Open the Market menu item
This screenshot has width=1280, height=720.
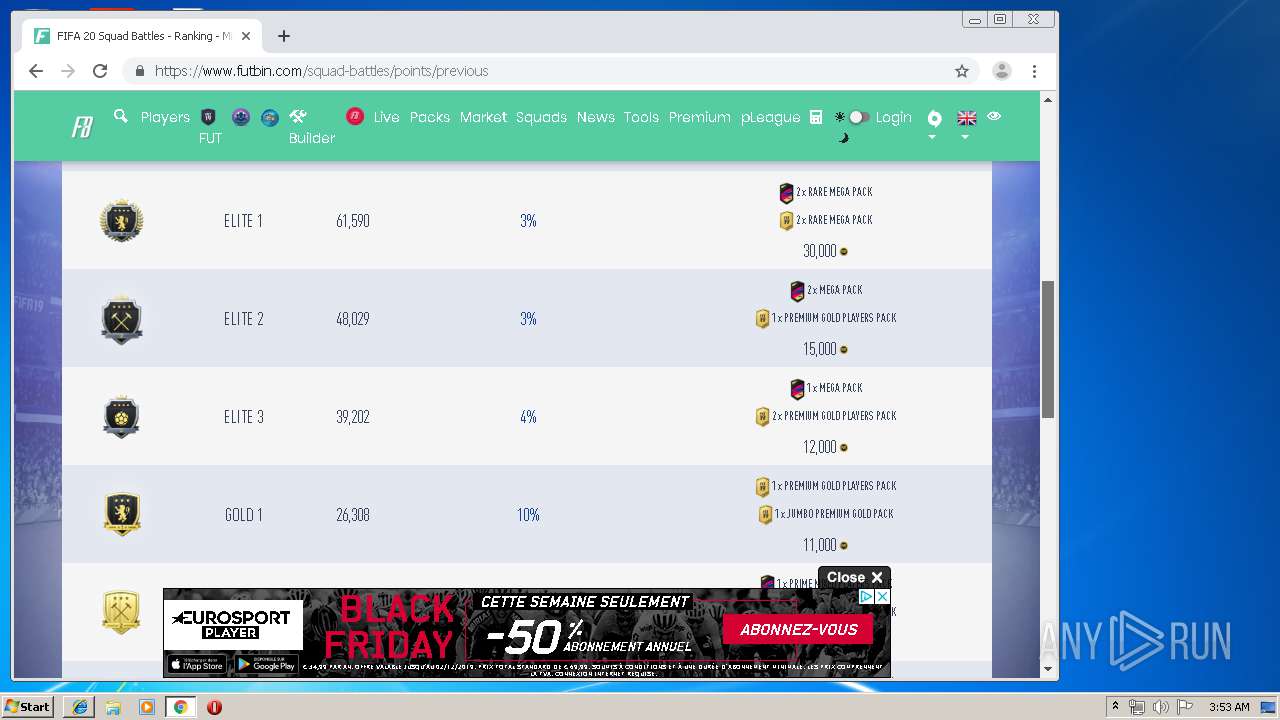483,117
